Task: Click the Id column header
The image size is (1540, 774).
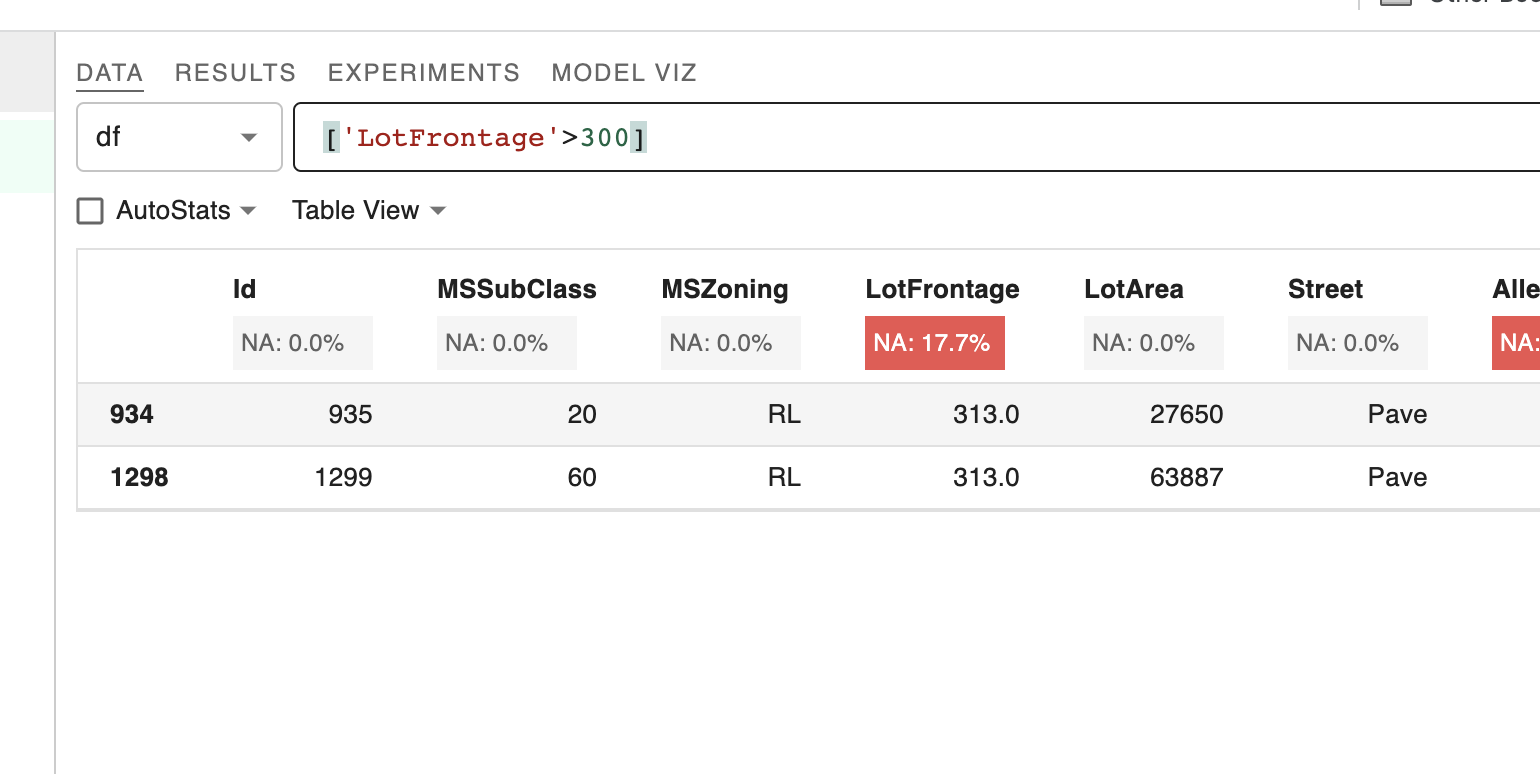Action: coord(244,290)
